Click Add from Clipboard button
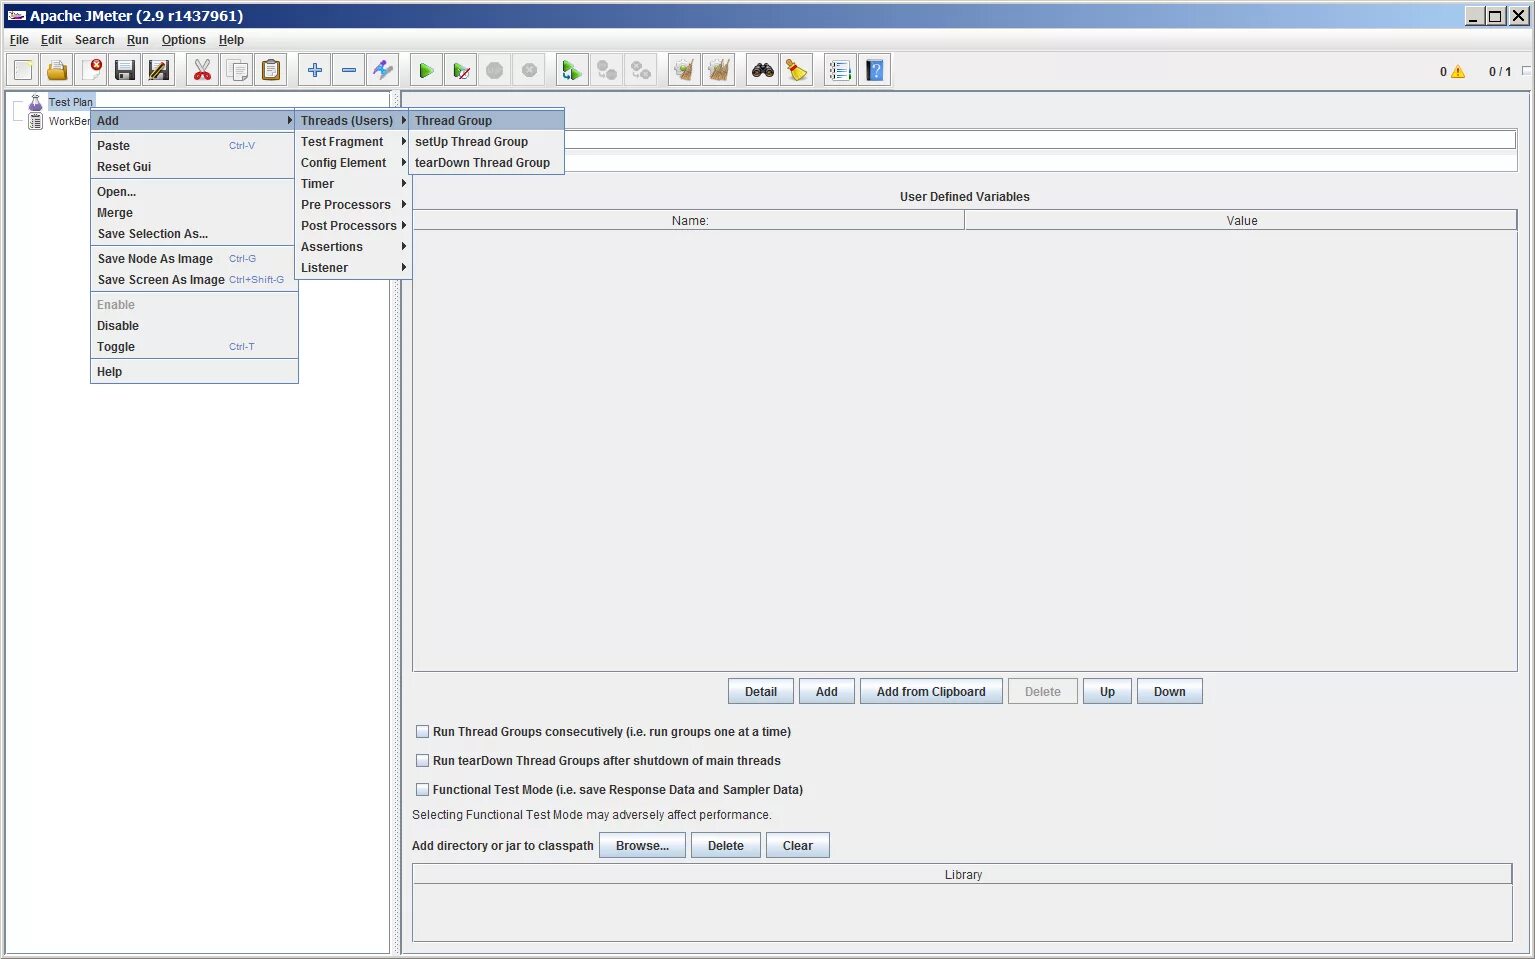This screenshot has width=1535, height=959. [931, 692]
